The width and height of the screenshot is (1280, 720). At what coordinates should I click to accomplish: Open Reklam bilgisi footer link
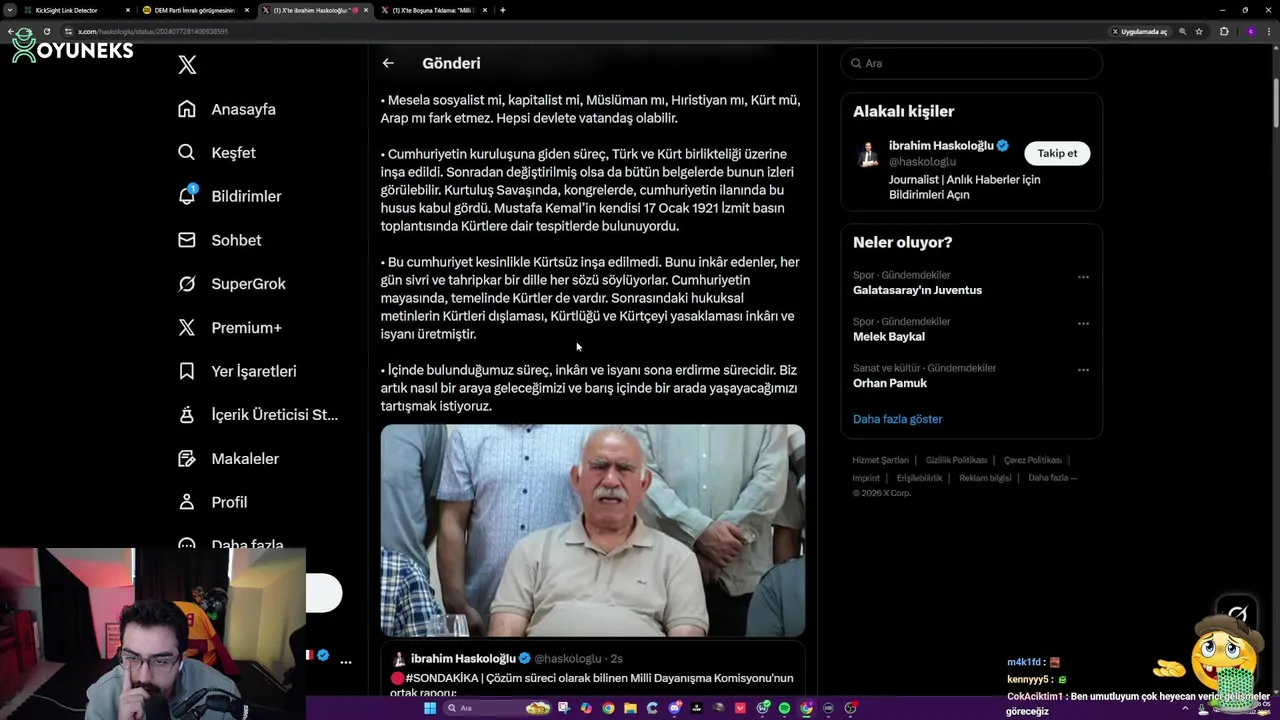coord(985,478)
